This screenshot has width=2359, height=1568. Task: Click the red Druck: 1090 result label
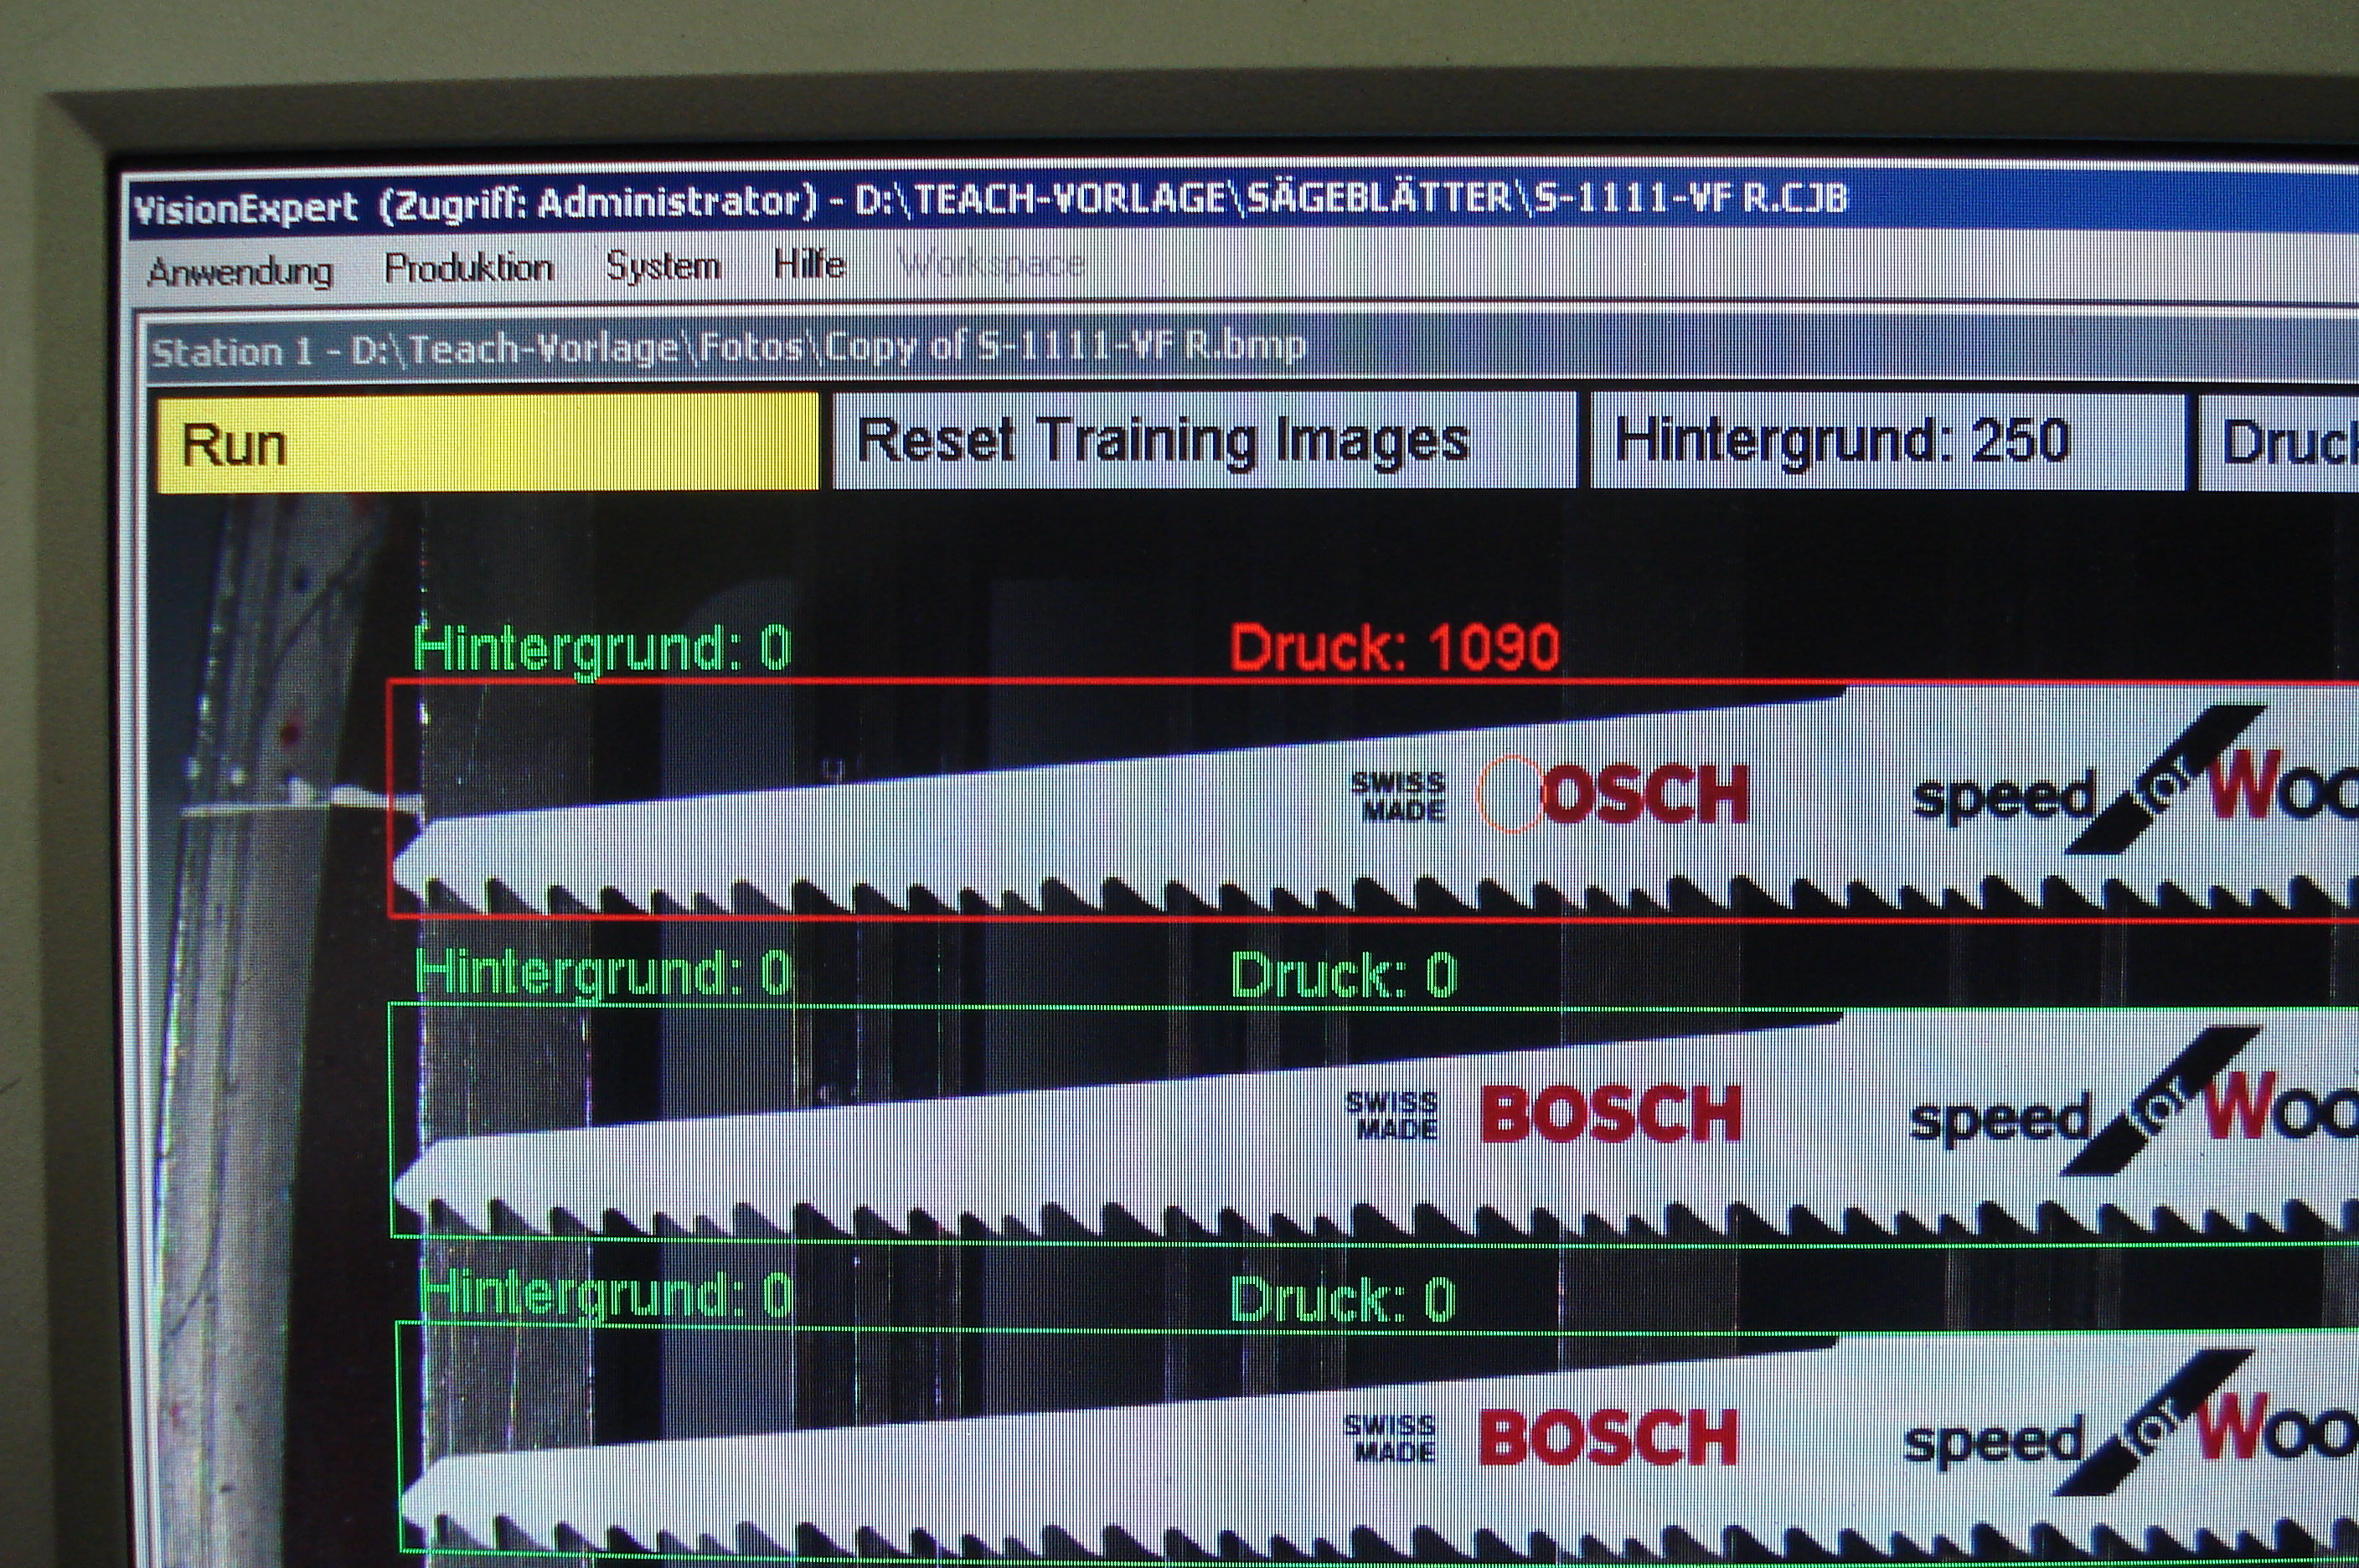(1394, 647)
